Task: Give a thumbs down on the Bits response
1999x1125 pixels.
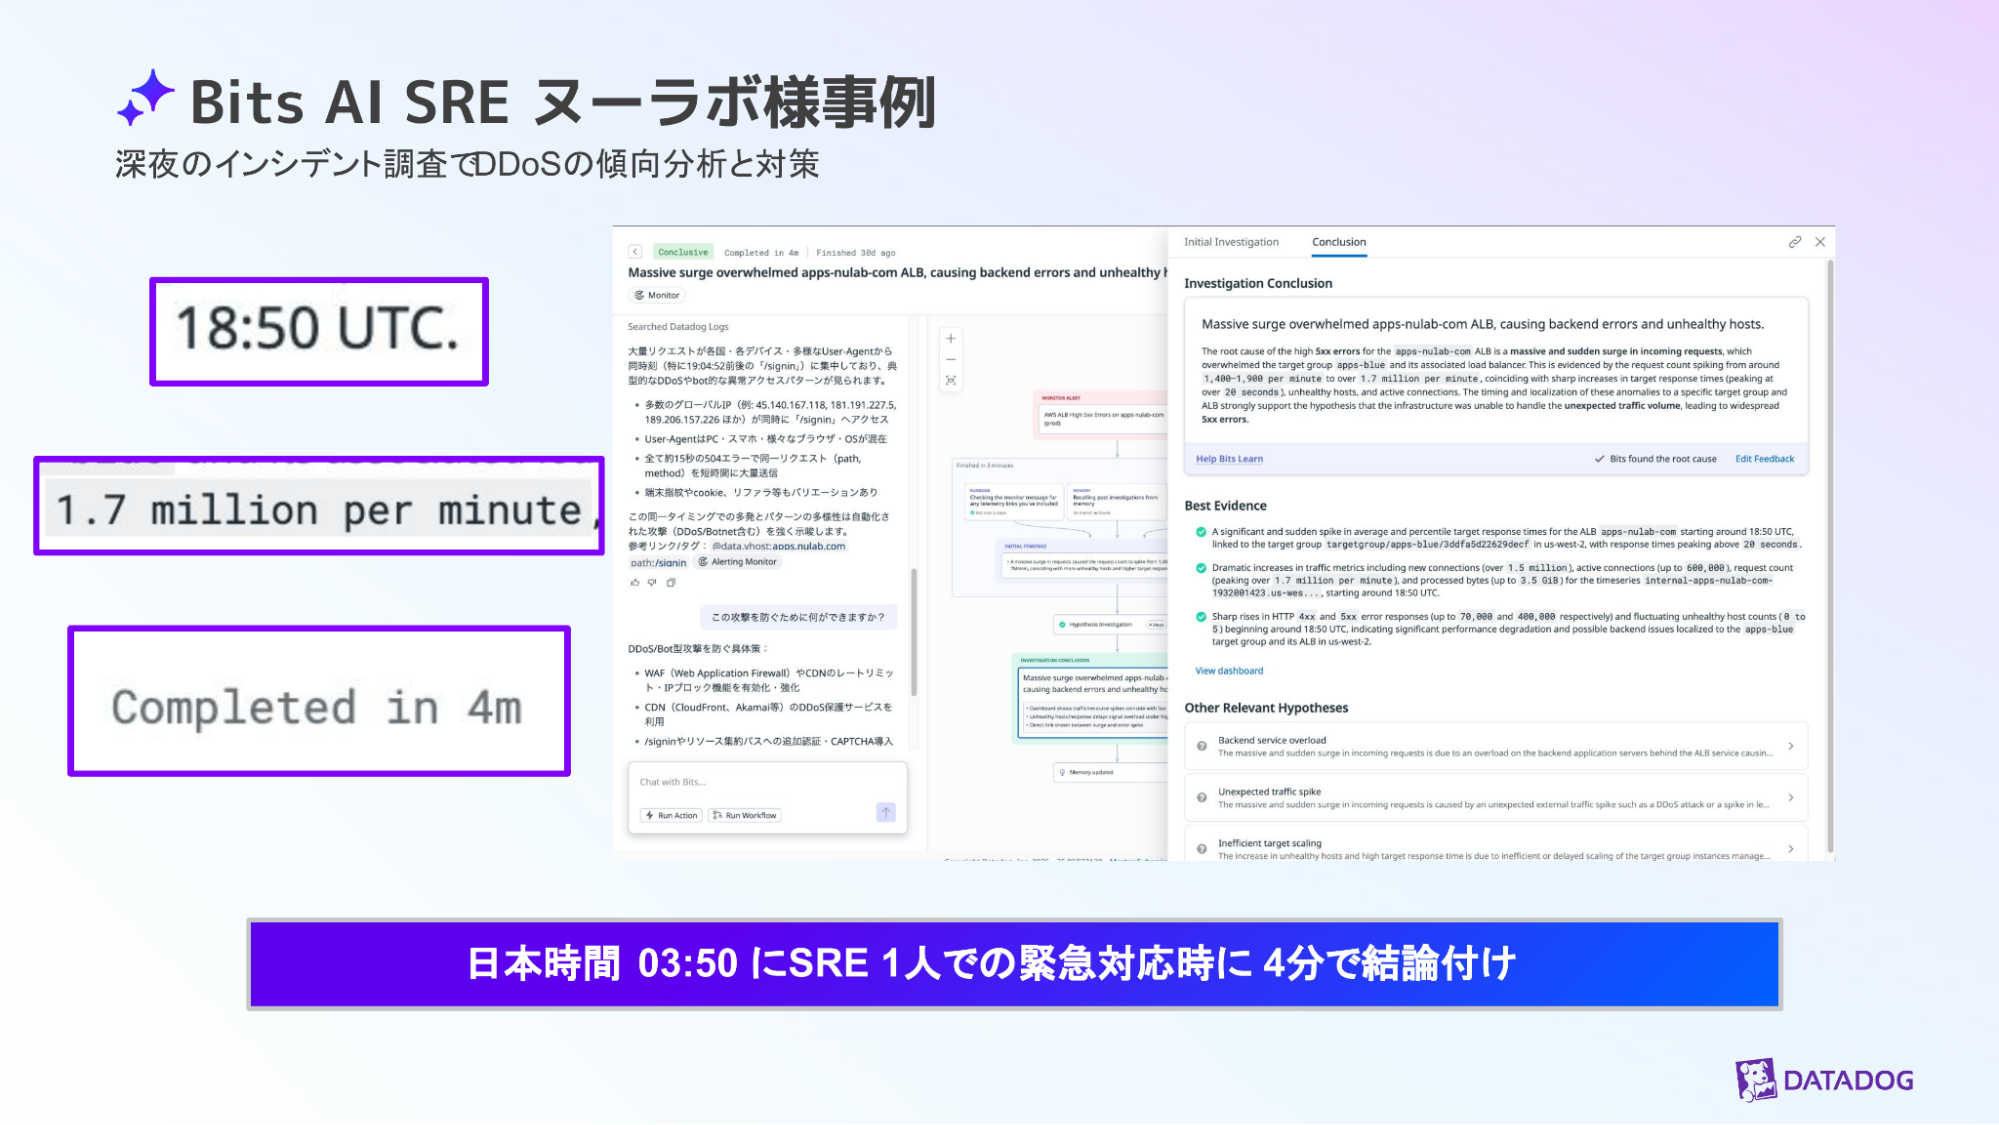Action: click(x=652, y=583)
